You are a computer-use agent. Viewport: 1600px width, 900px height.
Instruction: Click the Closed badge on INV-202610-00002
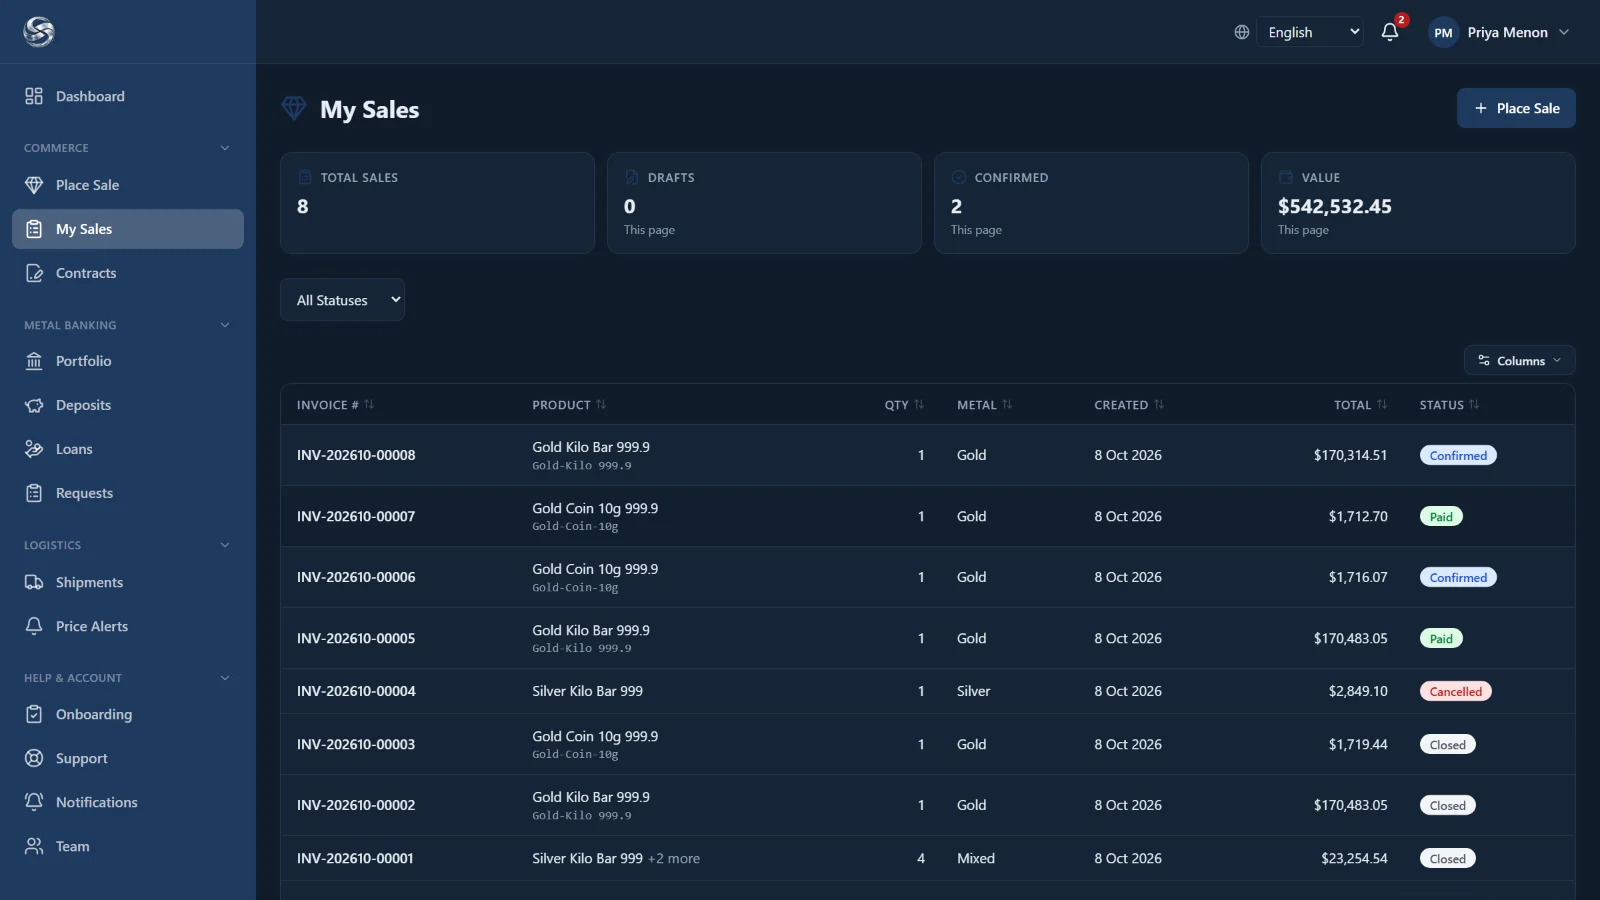coord(1447,806)
